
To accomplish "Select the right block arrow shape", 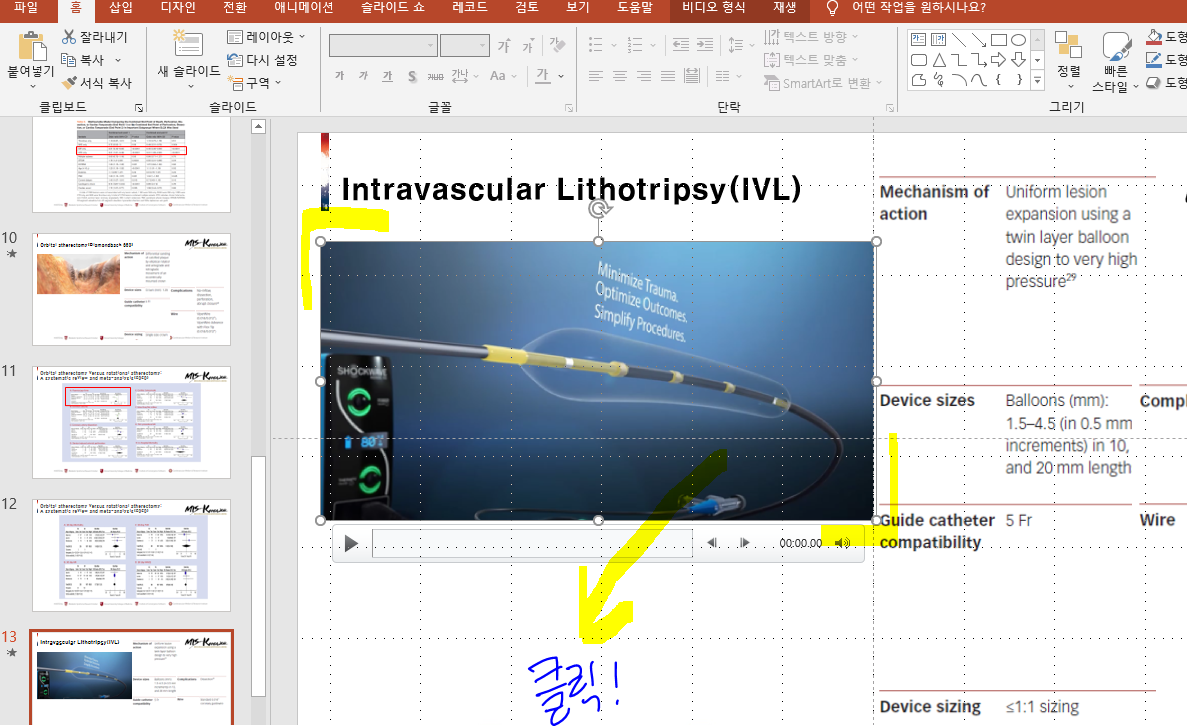I will point(999,59).
